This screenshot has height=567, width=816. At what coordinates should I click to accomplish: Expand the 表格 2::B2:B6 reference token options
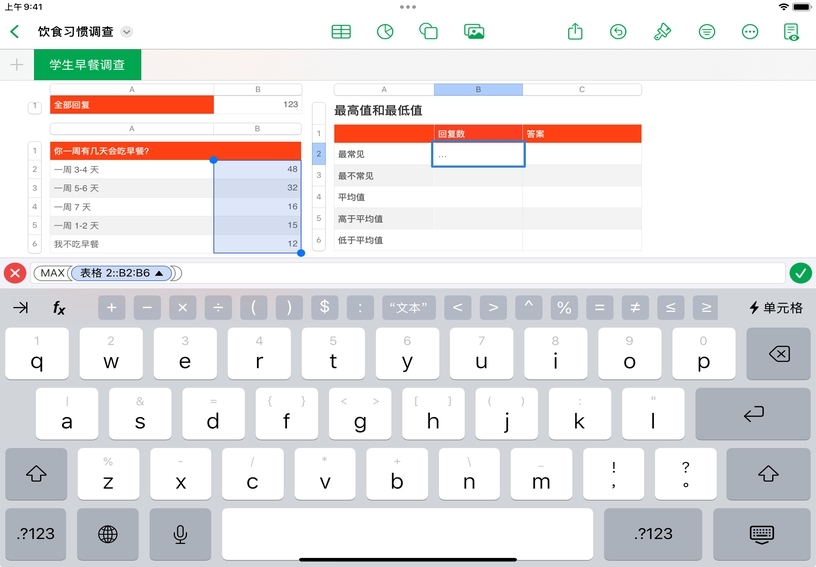click(159, 273)
